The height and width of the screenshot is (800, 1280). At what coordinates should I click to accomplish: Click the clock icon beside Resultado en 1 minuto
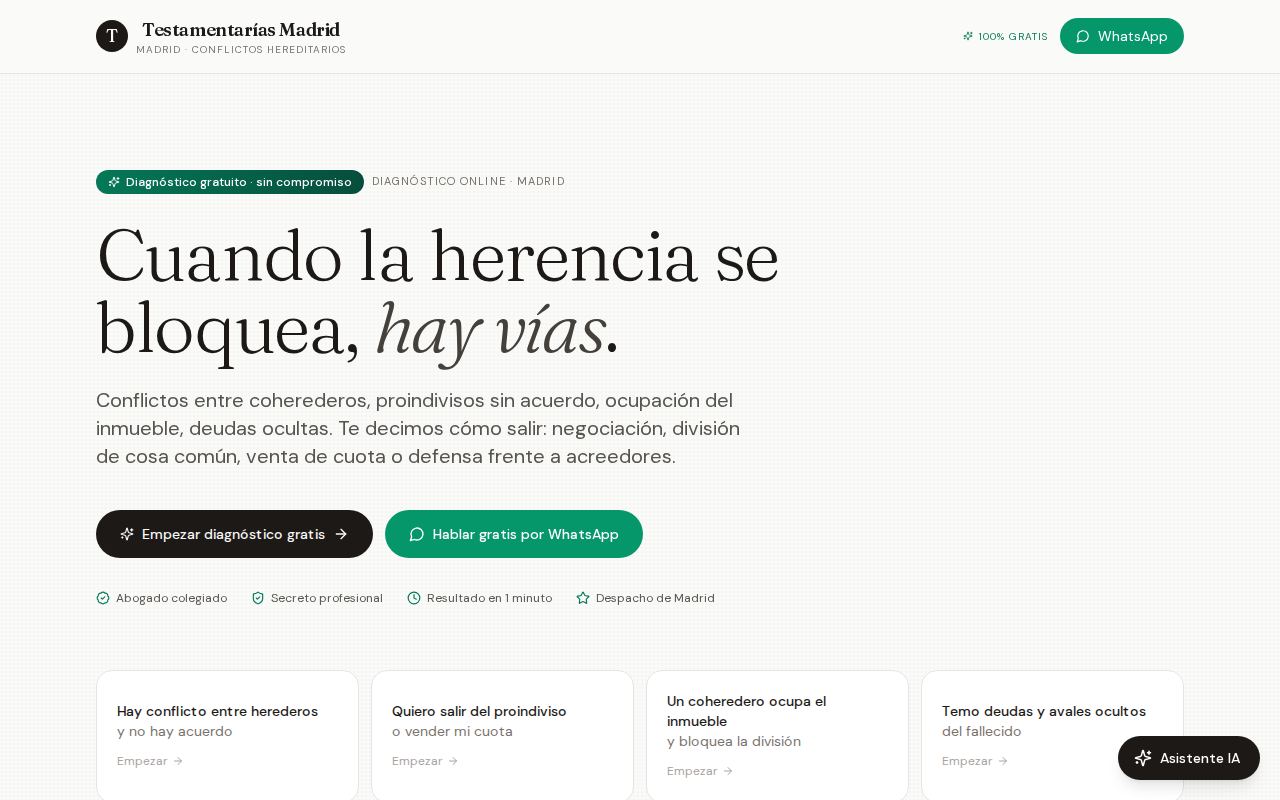tap(414, 598)
